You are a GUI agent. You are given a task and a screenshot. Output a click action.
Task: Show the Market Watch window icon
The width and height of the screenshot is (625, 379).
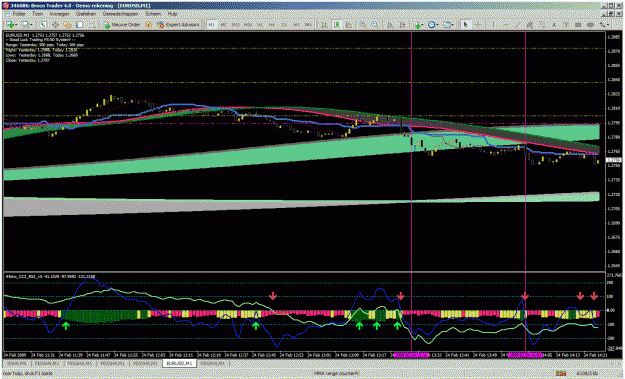[x=43, y=25]
